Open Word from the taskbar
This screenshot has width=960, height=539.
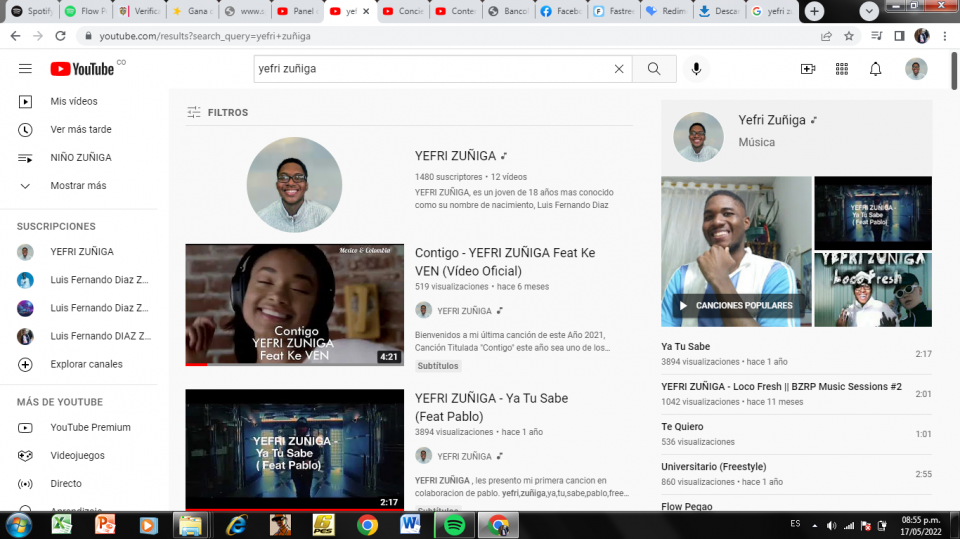(x=410, y=526)
